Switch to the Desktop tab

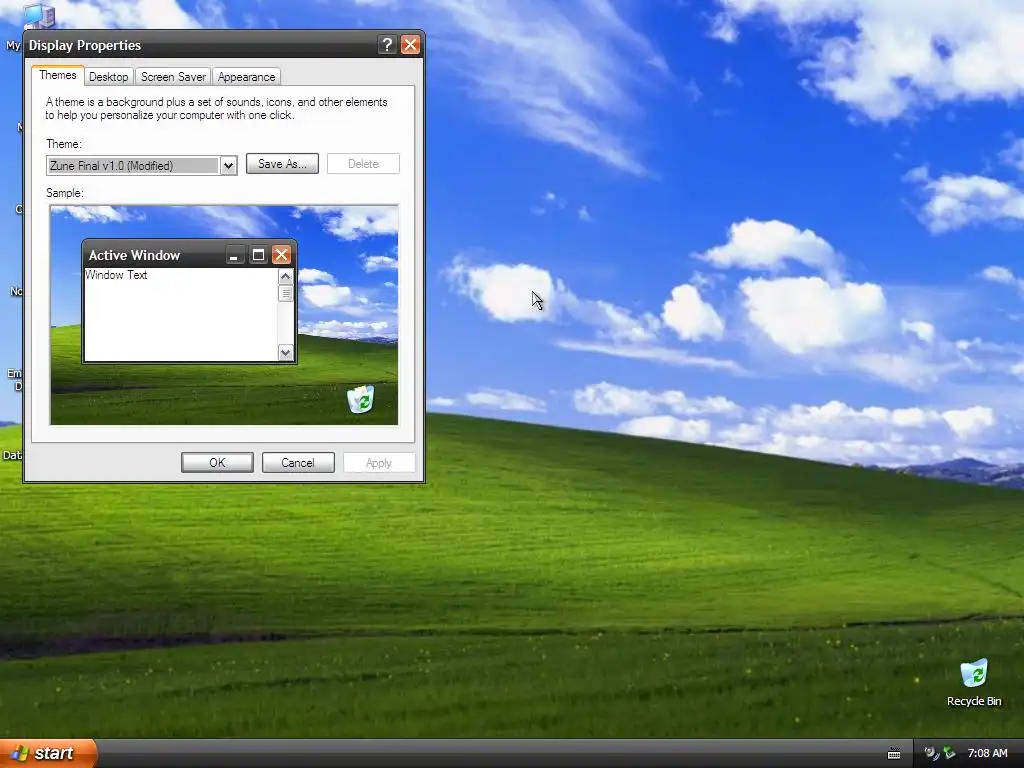point(108,76)
